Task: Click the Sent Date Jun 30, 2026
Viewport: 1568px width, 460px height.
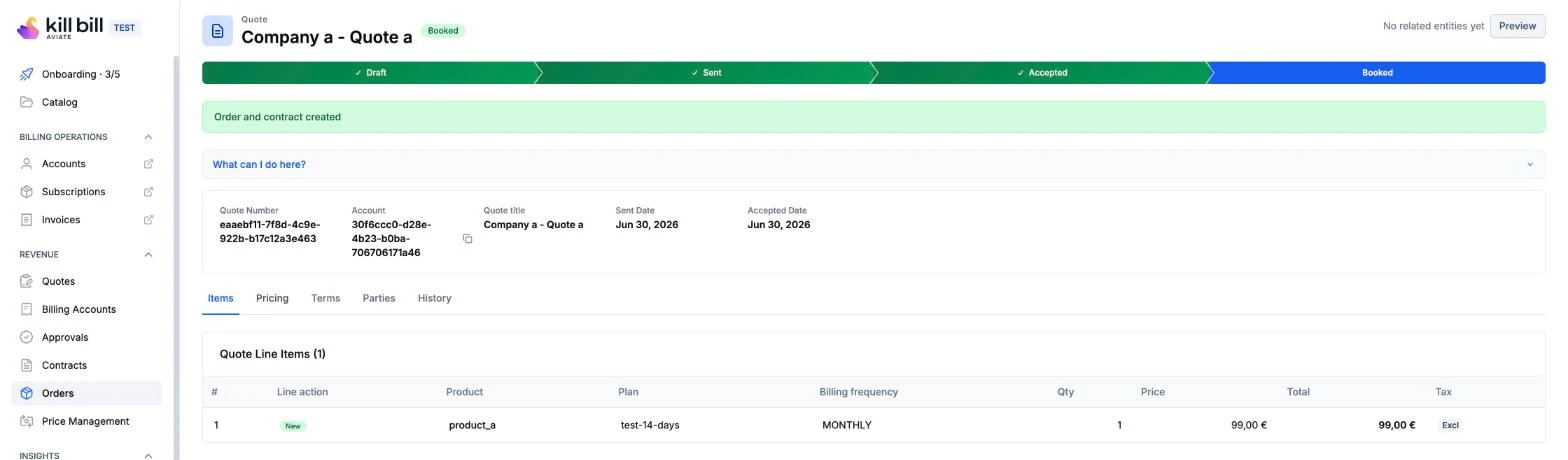Action: pyautogui.click(x=647, y=225)
